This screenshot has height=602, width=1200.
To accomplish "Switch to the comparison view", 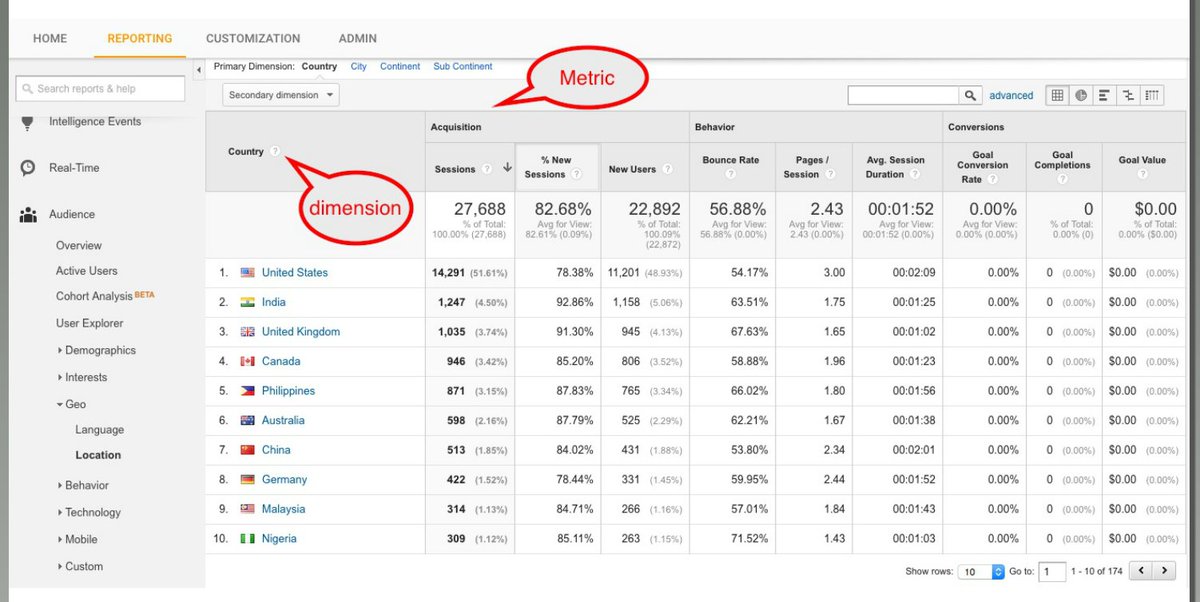I will coord(1129,95).
